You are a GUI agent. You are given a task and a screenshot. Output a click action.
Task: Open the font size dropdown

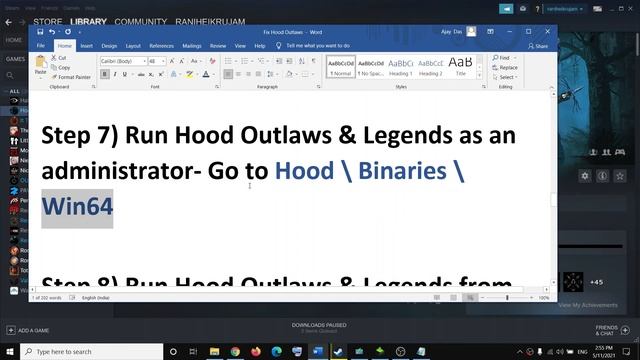pos(163,61)
